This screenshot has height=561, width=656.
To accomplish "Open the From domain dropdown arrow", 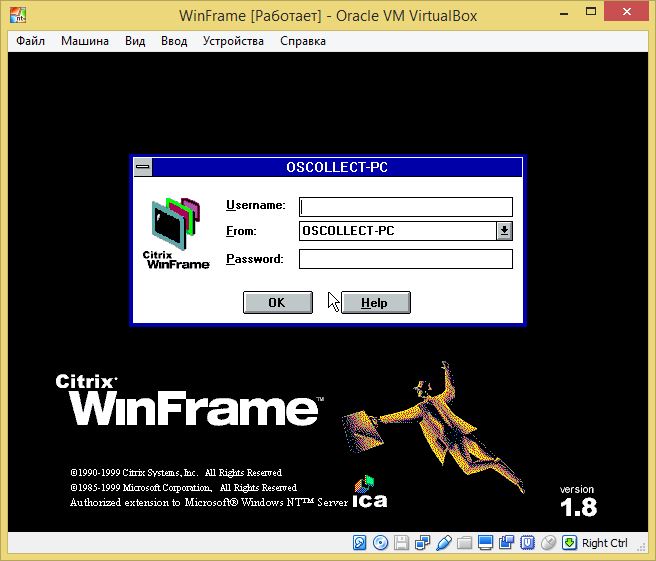I will point(504,231).
